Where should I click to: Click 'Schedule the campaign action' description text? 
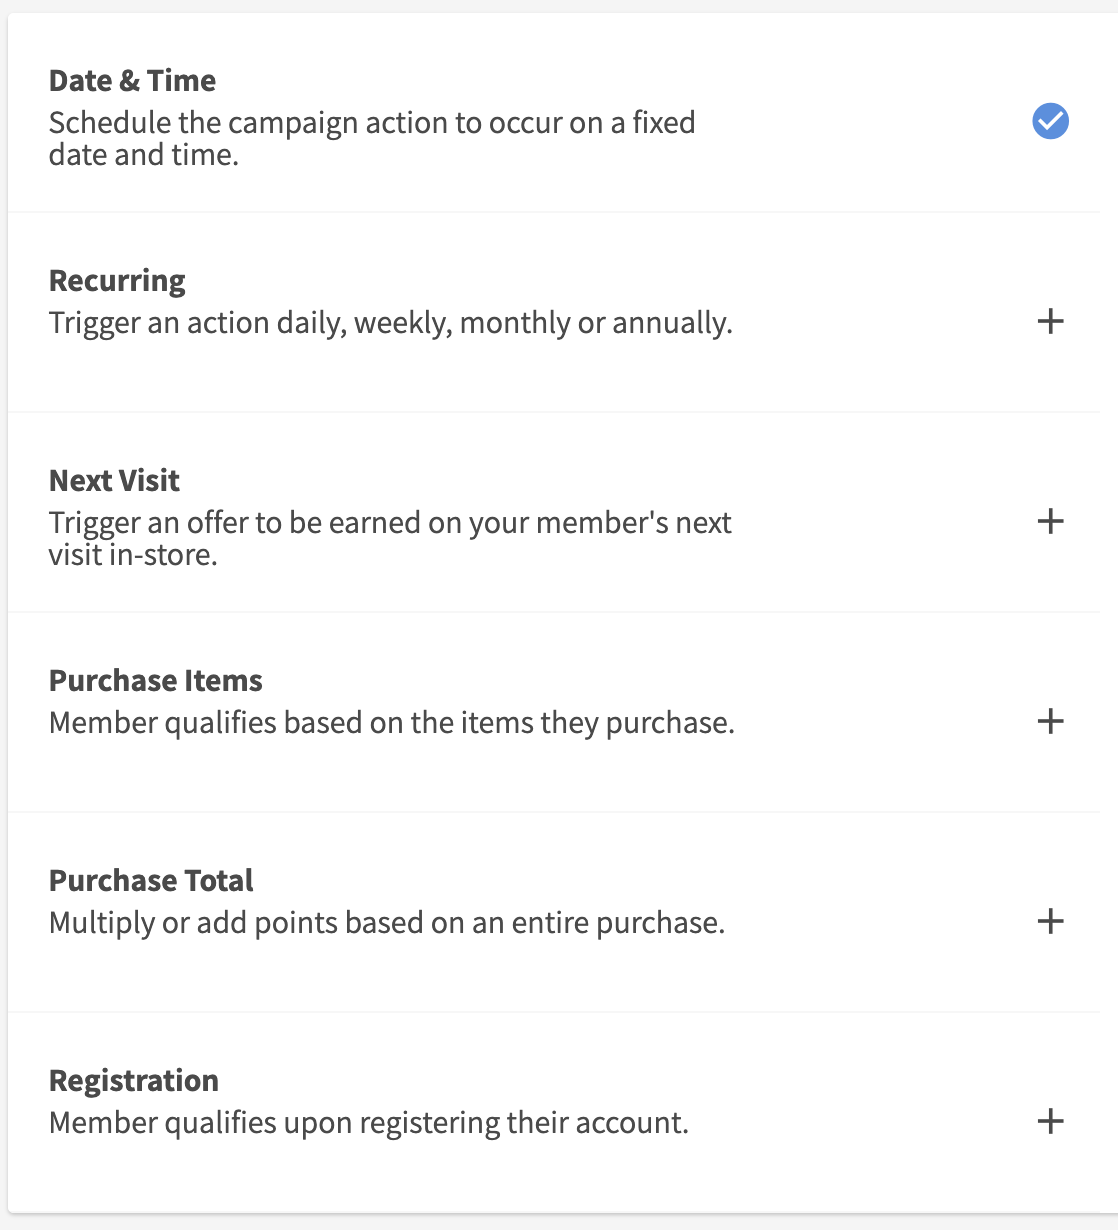point(371,123)
